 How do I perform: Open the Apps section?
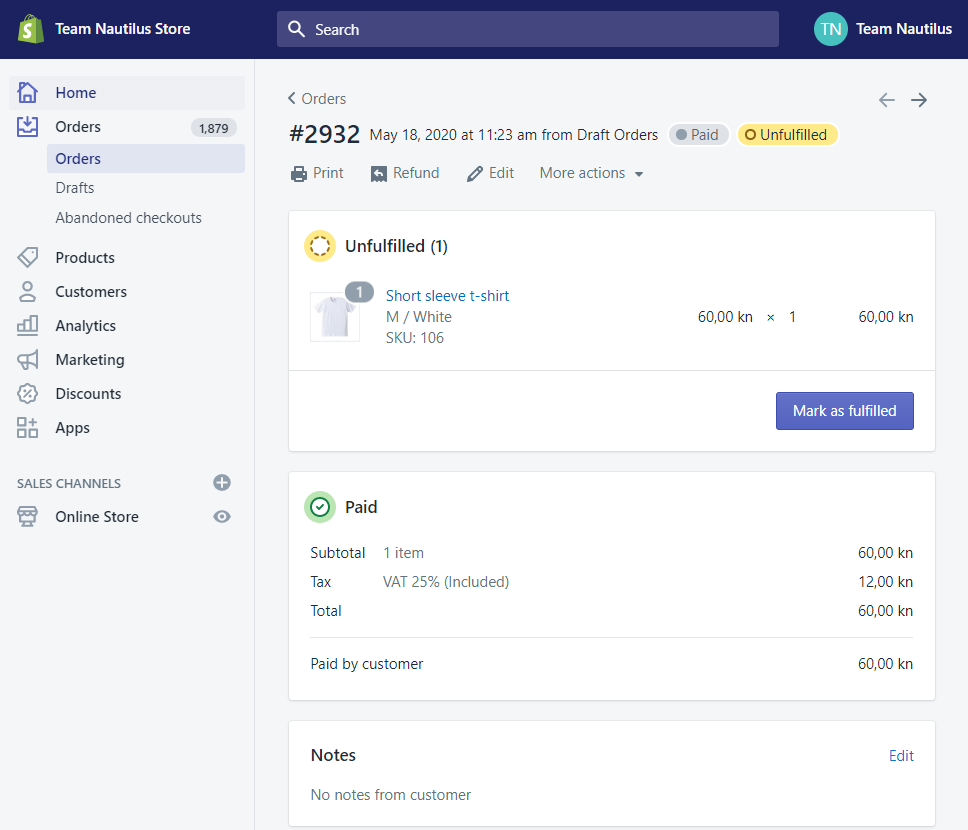(72, 428)
